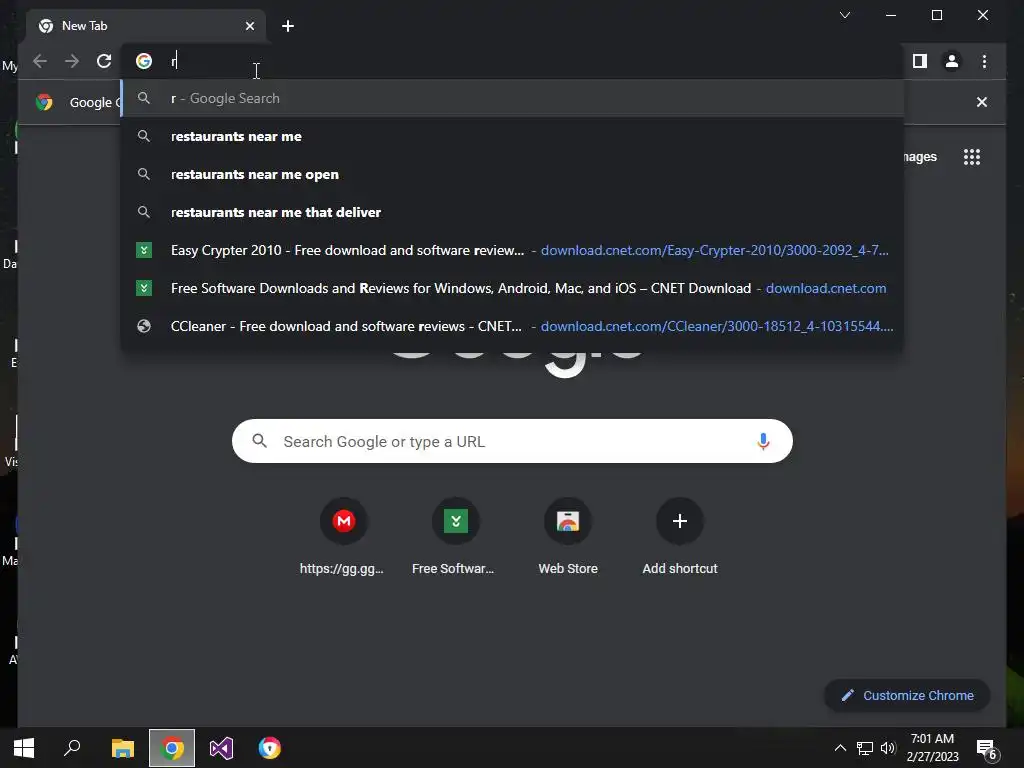Choose 'restaurants near me open' suggestion
This screenshot has height=768, width=1024.
tap(513, 174)
